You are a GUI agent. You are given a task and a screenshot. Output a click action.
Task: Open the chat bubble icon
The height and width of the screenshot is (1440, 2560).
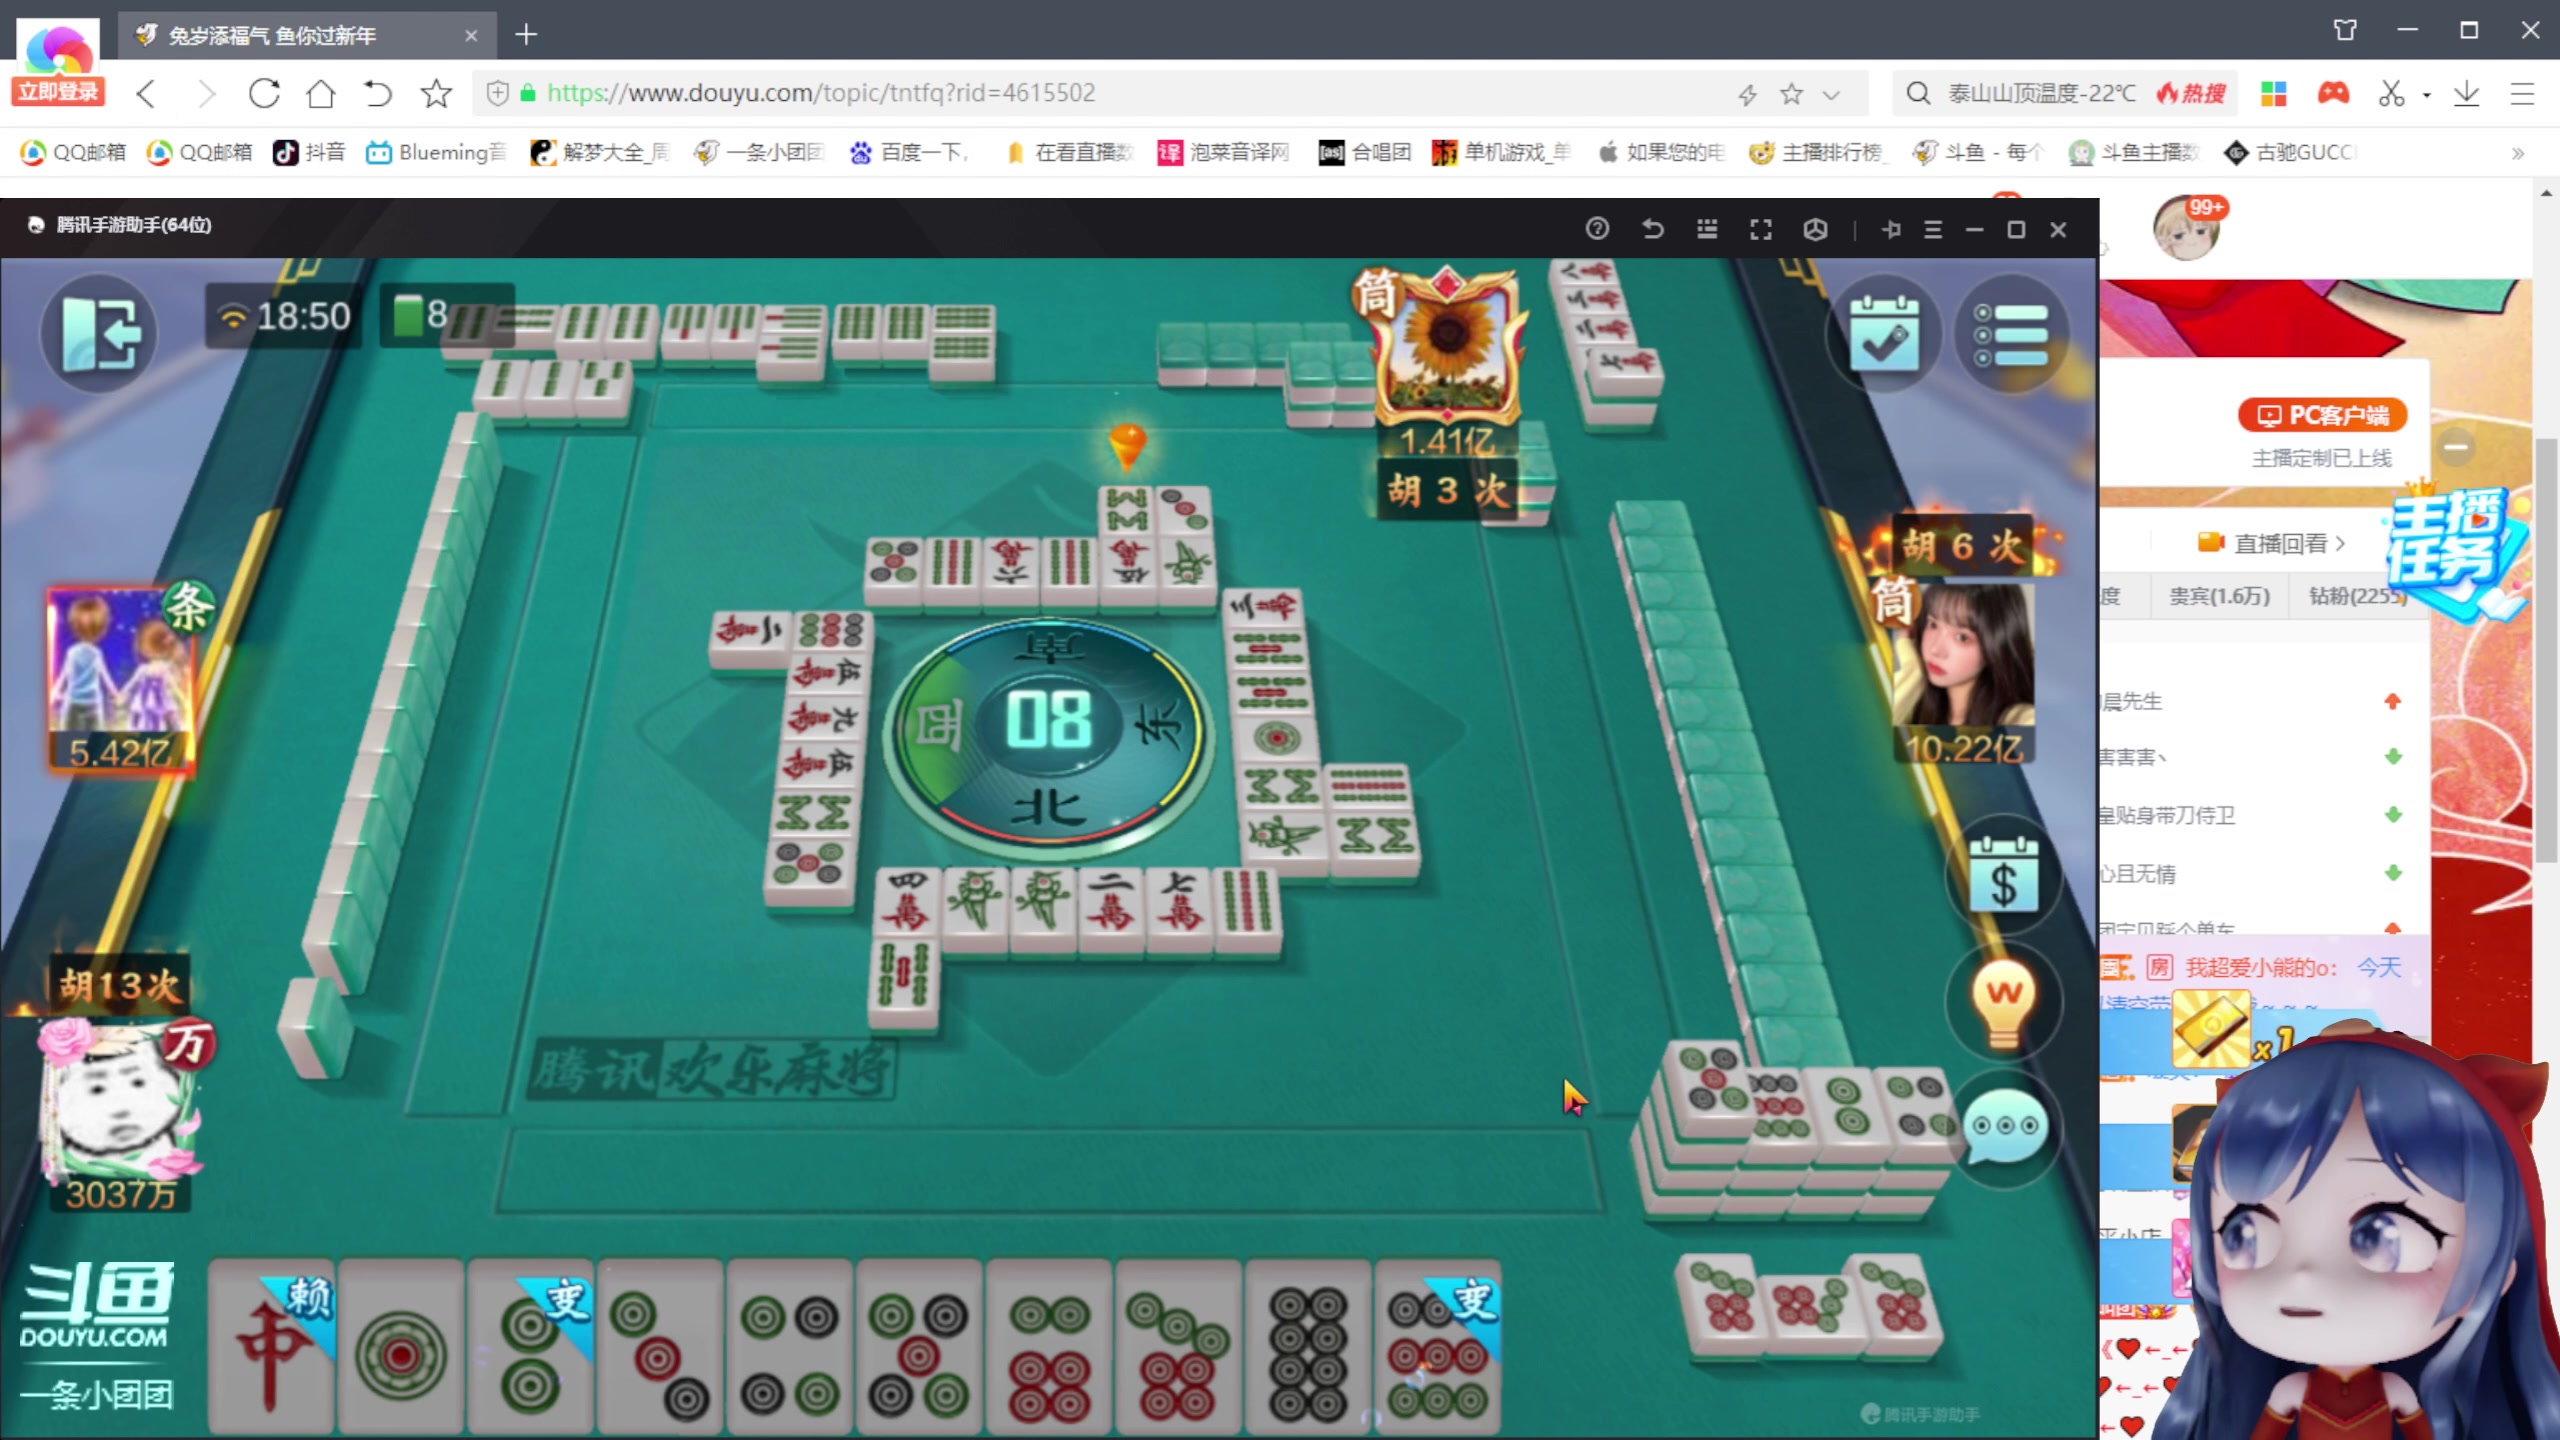(2003, 1127)
